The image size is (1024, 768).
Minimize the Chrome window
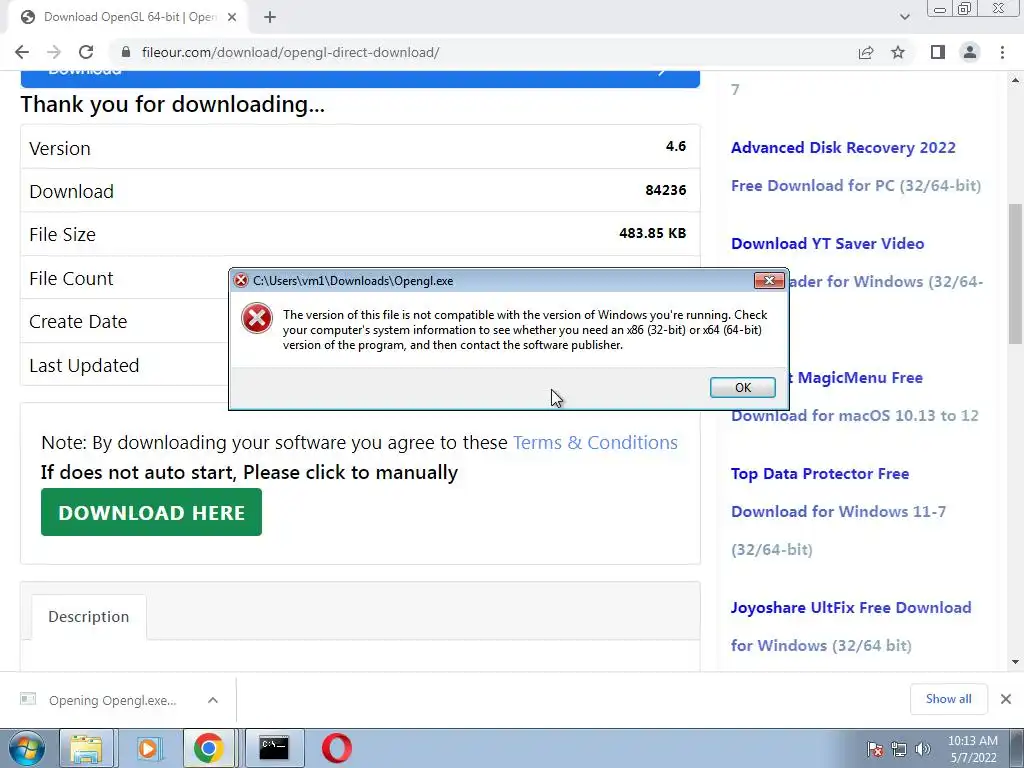pyautogui.click(x=940, y=9)
